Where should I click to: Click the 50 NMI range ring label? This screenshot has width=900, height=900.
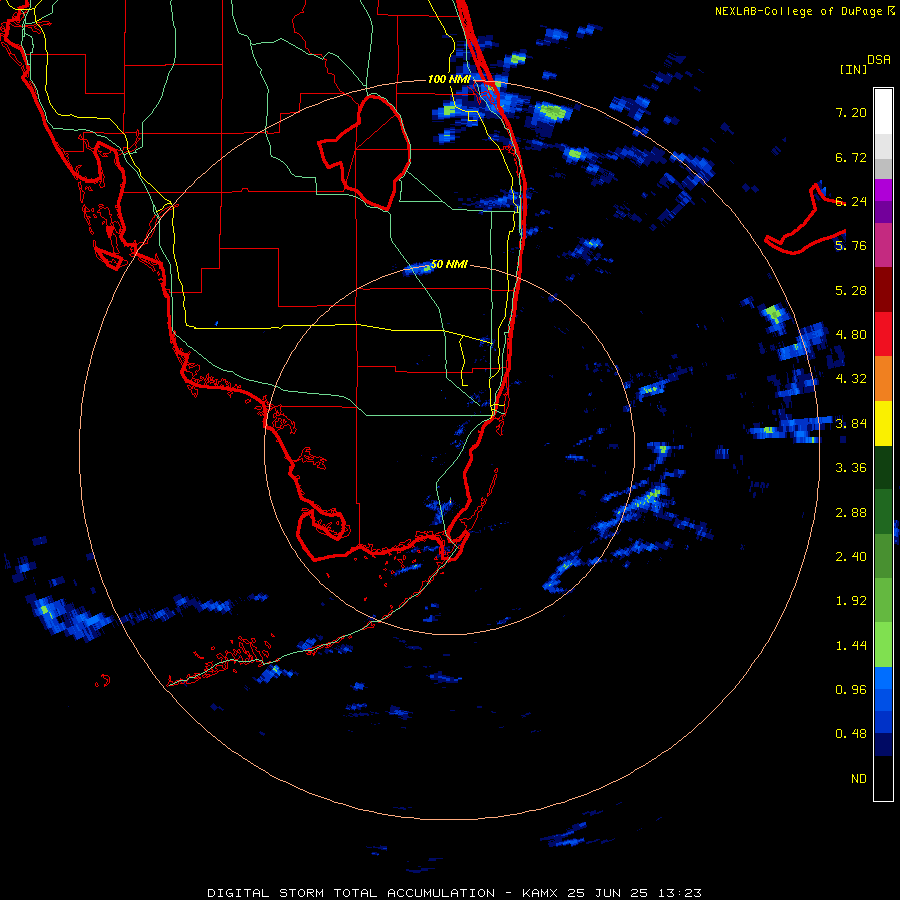(x=449, y=264)
